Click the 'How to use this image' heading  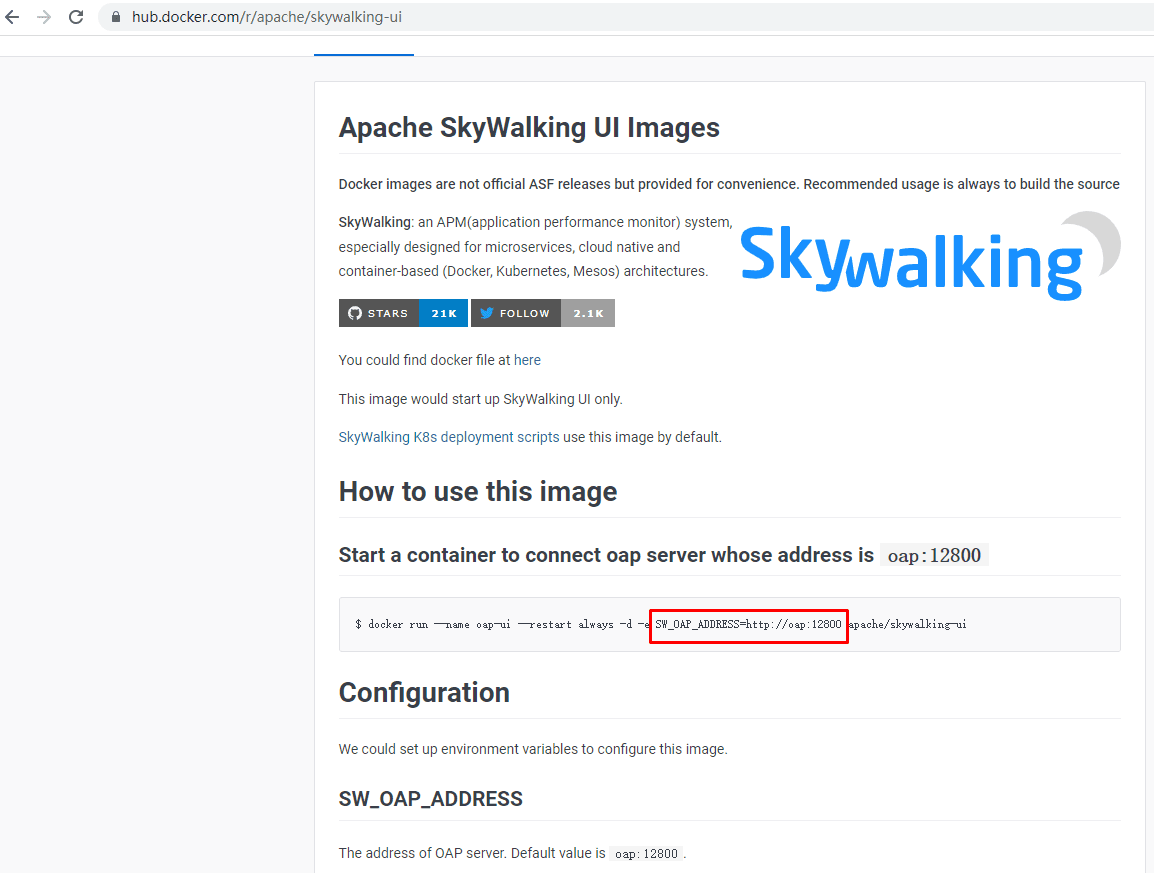pyautogui.click(x=478, y=492)
